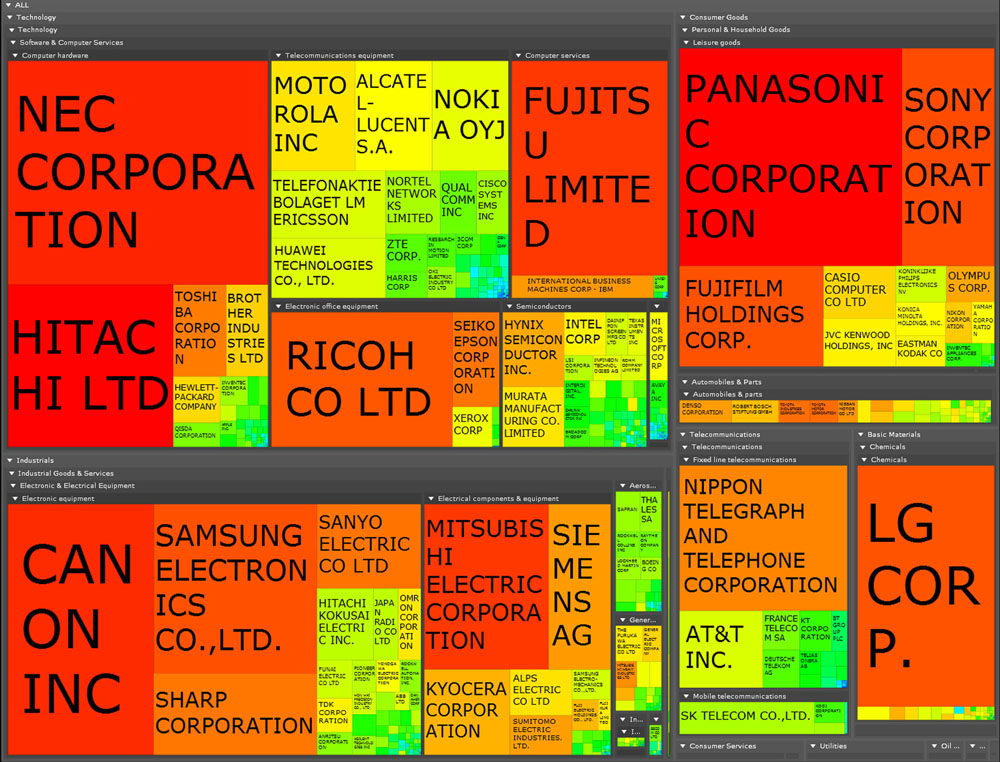Select the SK Telecom Co., Ltd. tile
Image resolution: width=1000 pixels, height=762 pixels.
(745, 716)
